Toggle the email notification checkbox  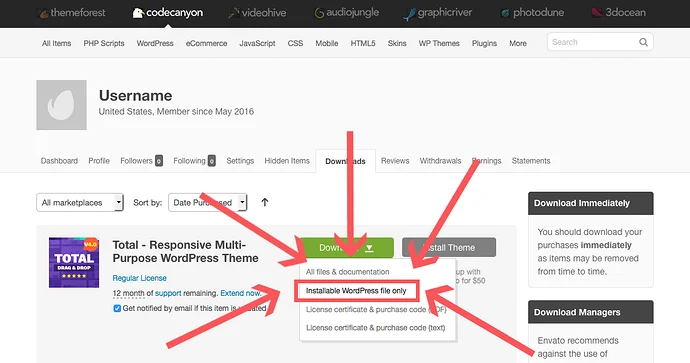[117, 308]
